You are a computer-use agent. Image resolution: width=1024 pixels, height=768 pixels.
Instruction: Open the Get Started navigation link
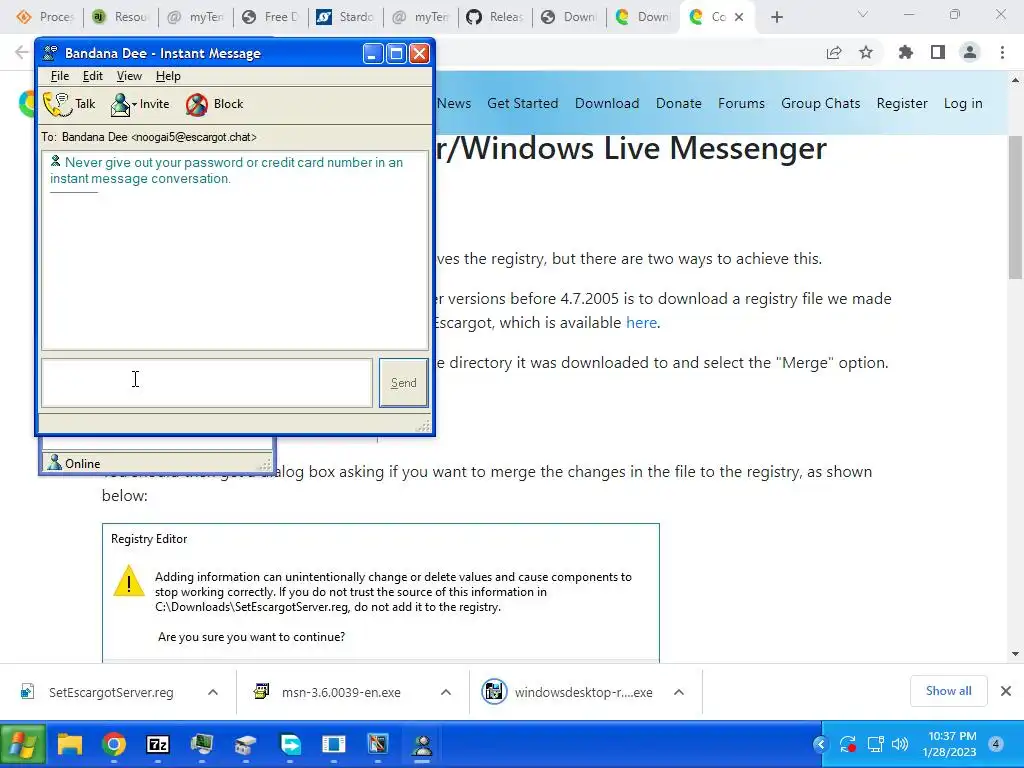click(x=522, y=103)
